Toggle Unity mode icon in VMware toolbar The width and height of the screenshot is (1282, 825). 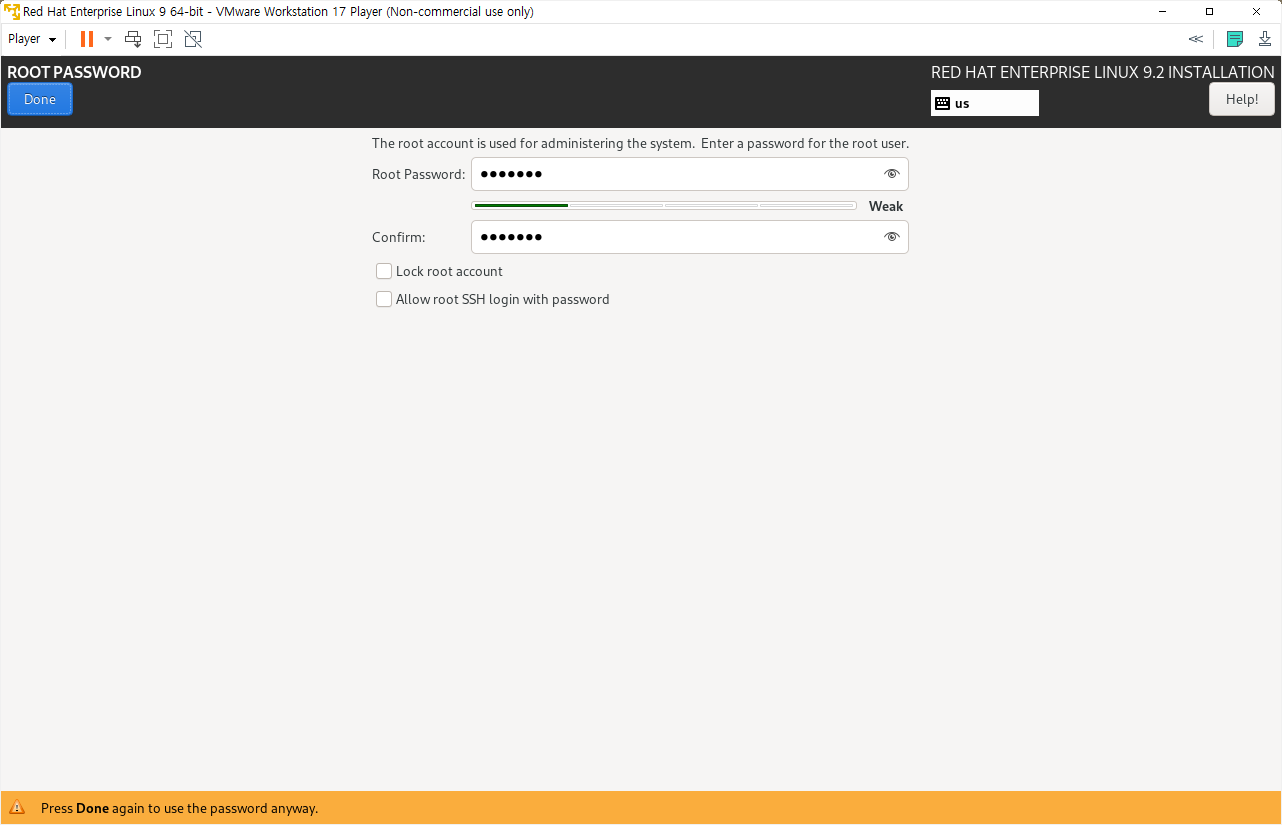click(x=193, y=39)
